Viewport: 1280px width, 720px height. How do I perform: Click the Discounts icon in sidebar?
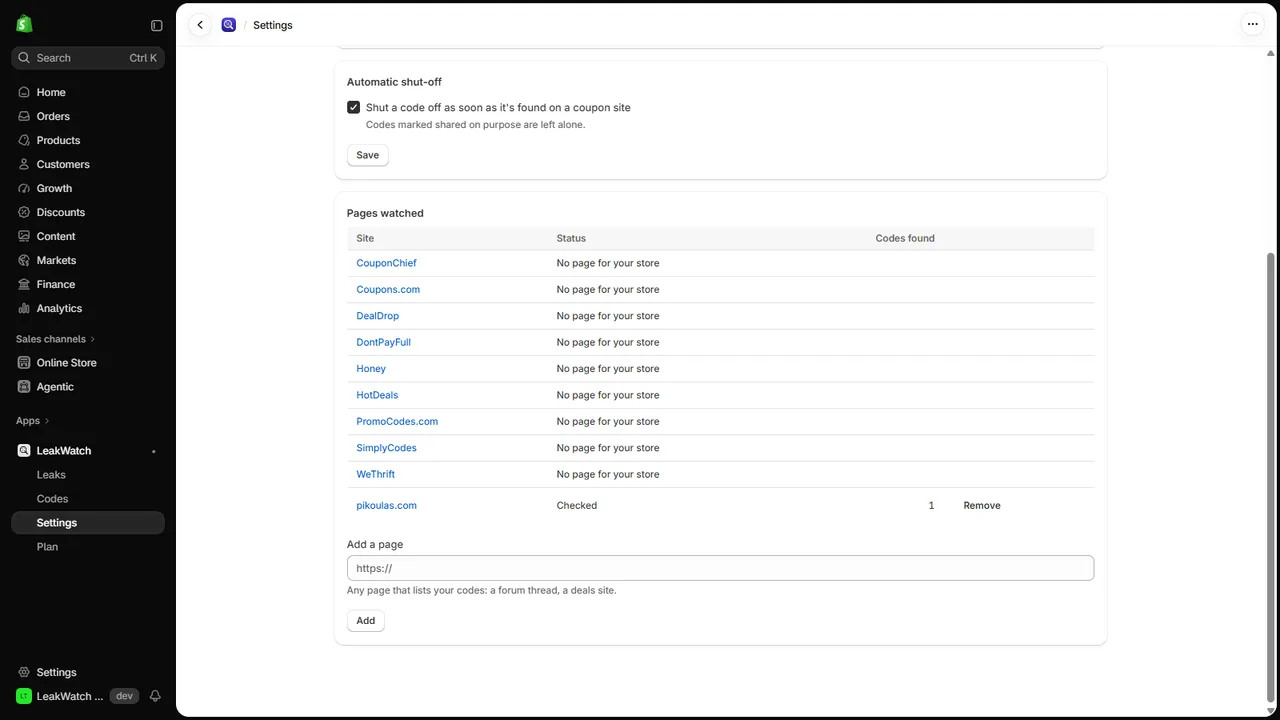(x=24, y=212)
